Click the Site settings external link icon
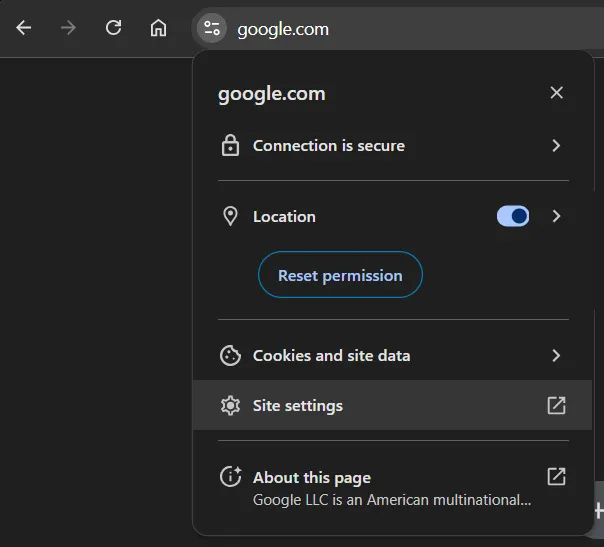 557,405
